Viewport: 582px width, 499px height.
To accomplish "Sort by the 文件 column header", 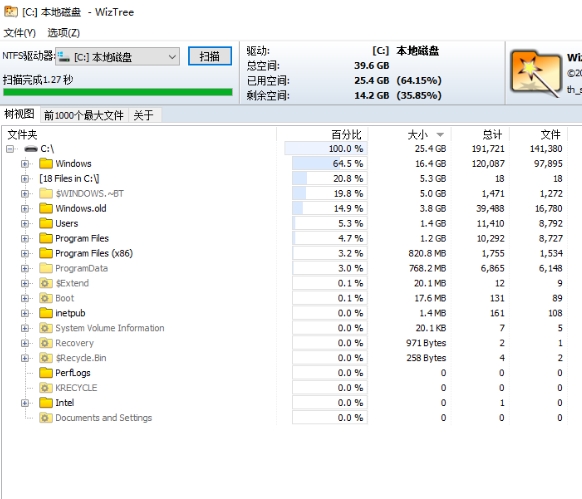I will point(539,134).
